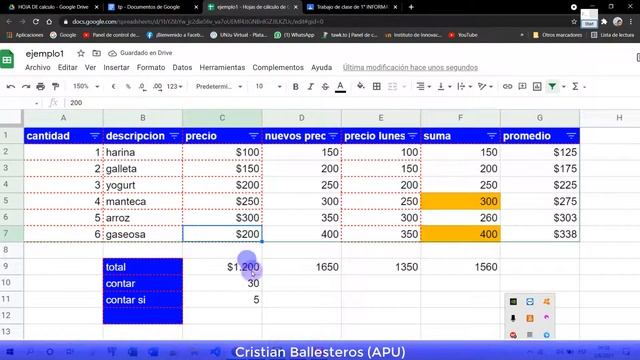Screen dimensions: 640x360
Task: Open WhatsApp bookmark
Action: coord(294,35)
